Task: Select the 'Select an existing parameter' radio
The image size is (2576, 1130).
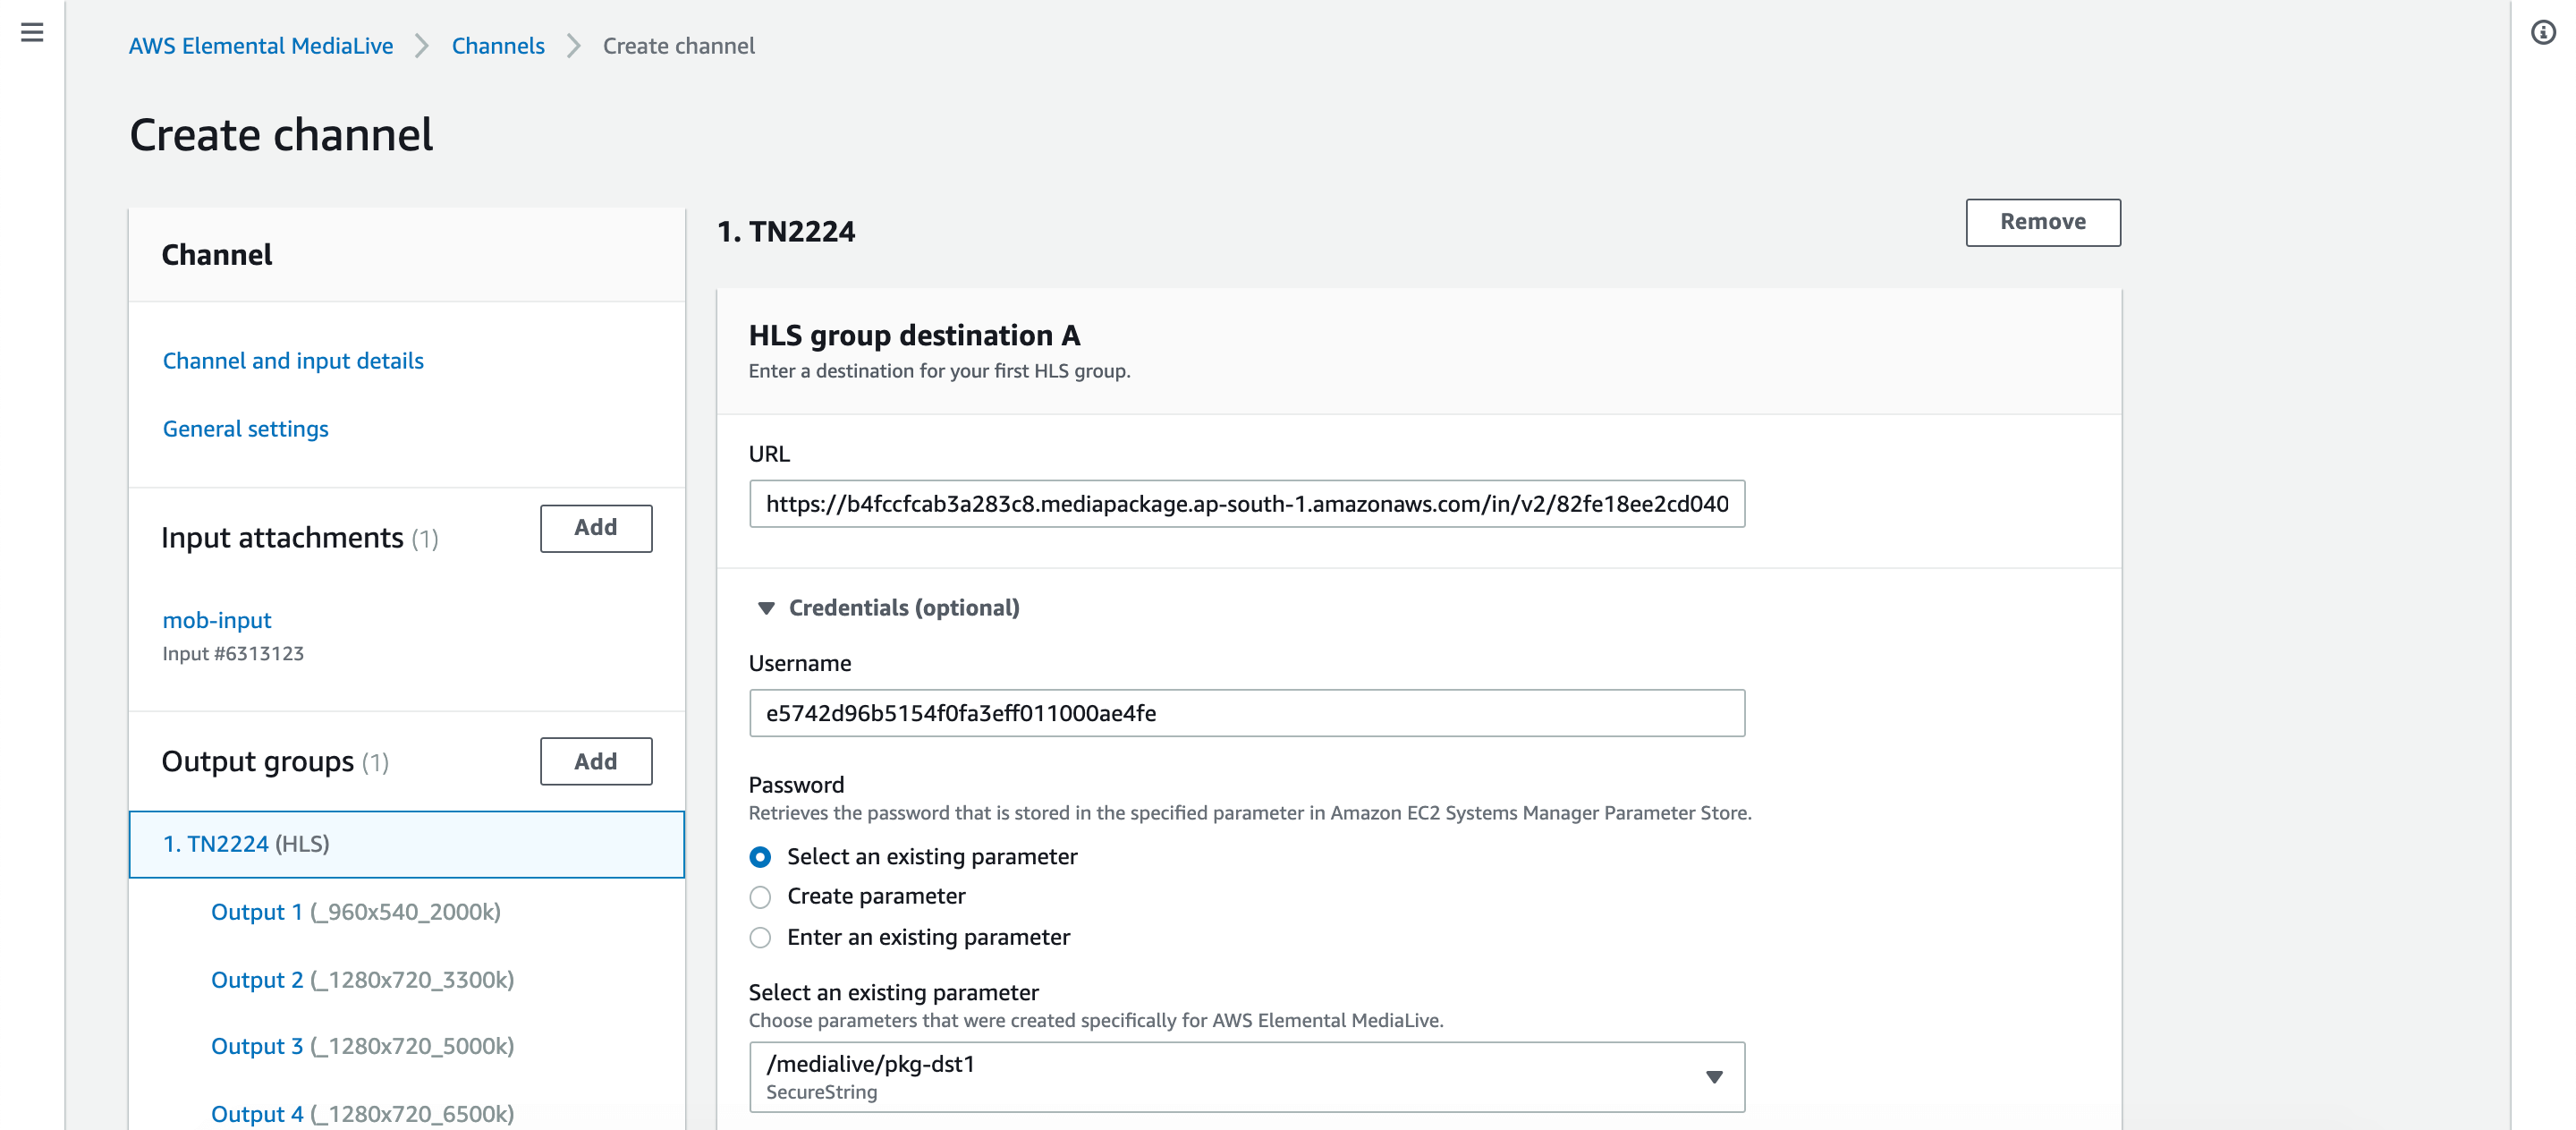Action: [x=760, y=857]
